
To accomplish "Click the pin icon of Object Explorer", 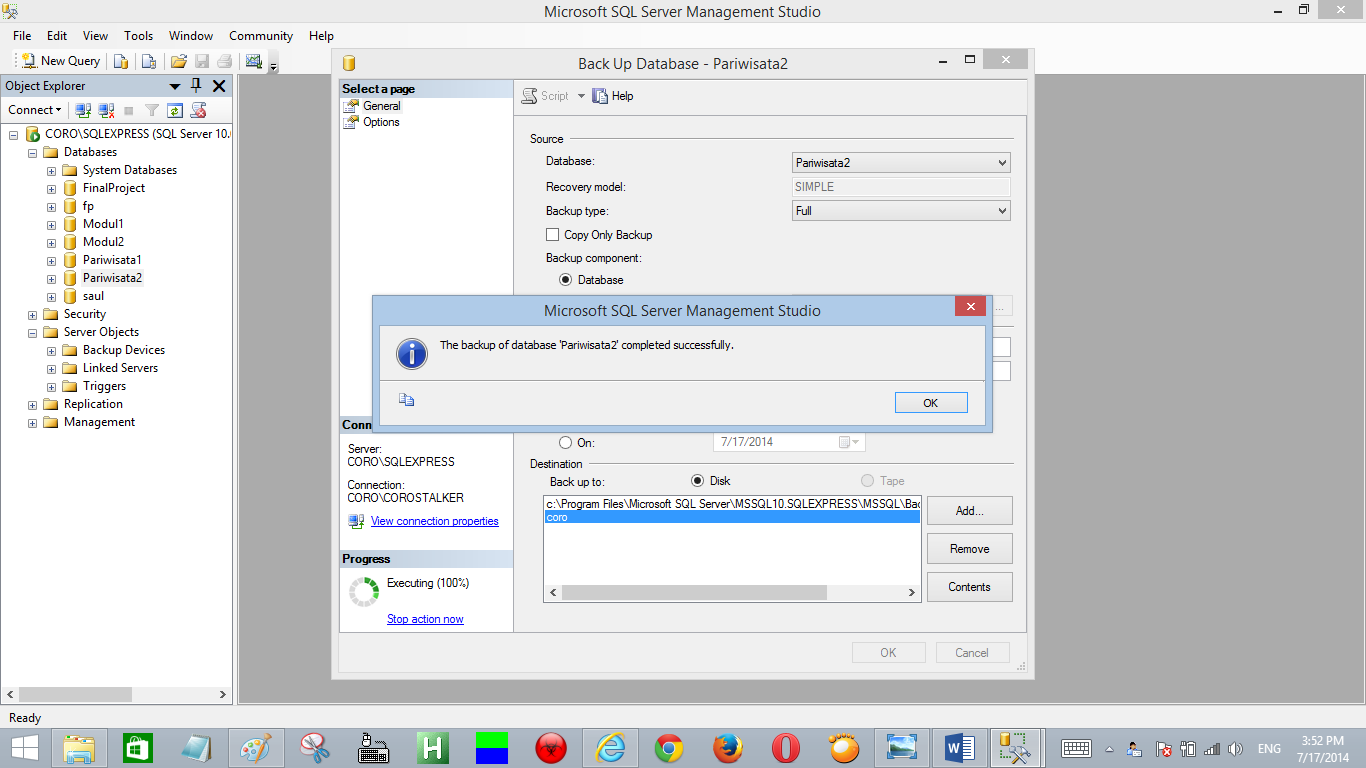I will pos(197,86).
